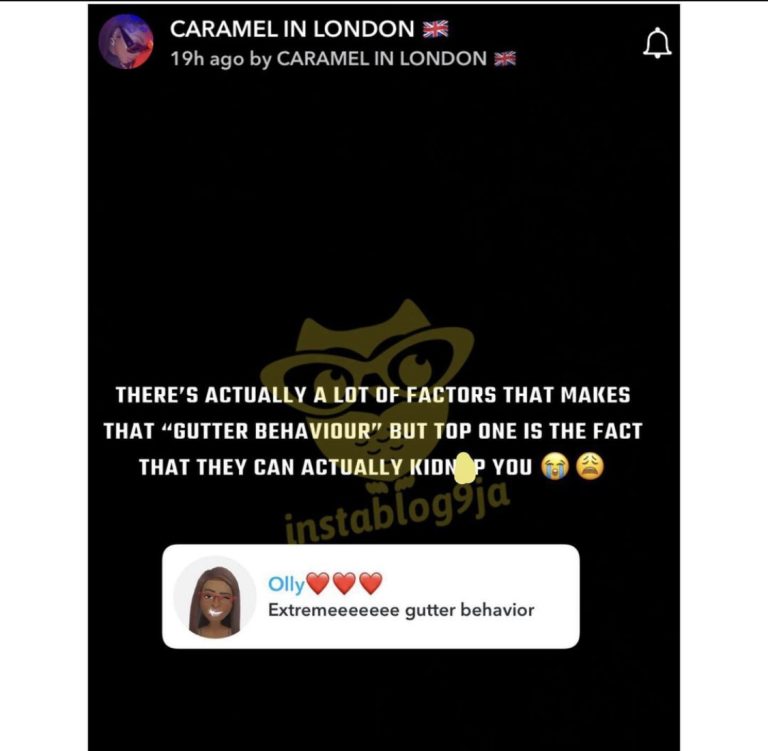
Task: Click the 'Extremeeeeeee gutter behavior' message
Action: 401,610
